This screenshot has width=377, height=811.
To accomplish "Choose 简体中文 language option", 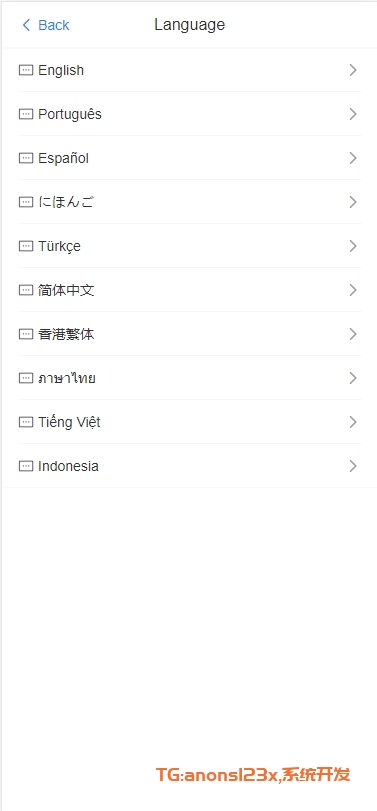I will 189,290.
